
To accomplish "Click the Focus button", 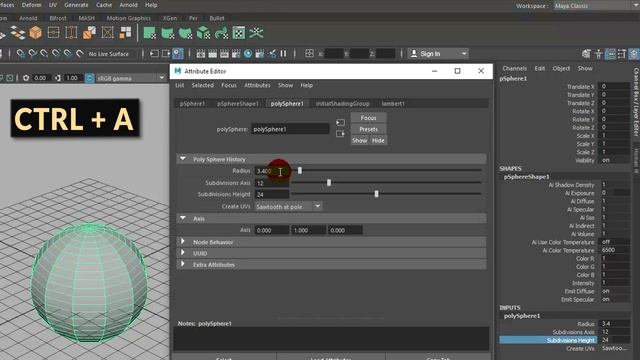I will pyautogui.click(x=368, y=118).
